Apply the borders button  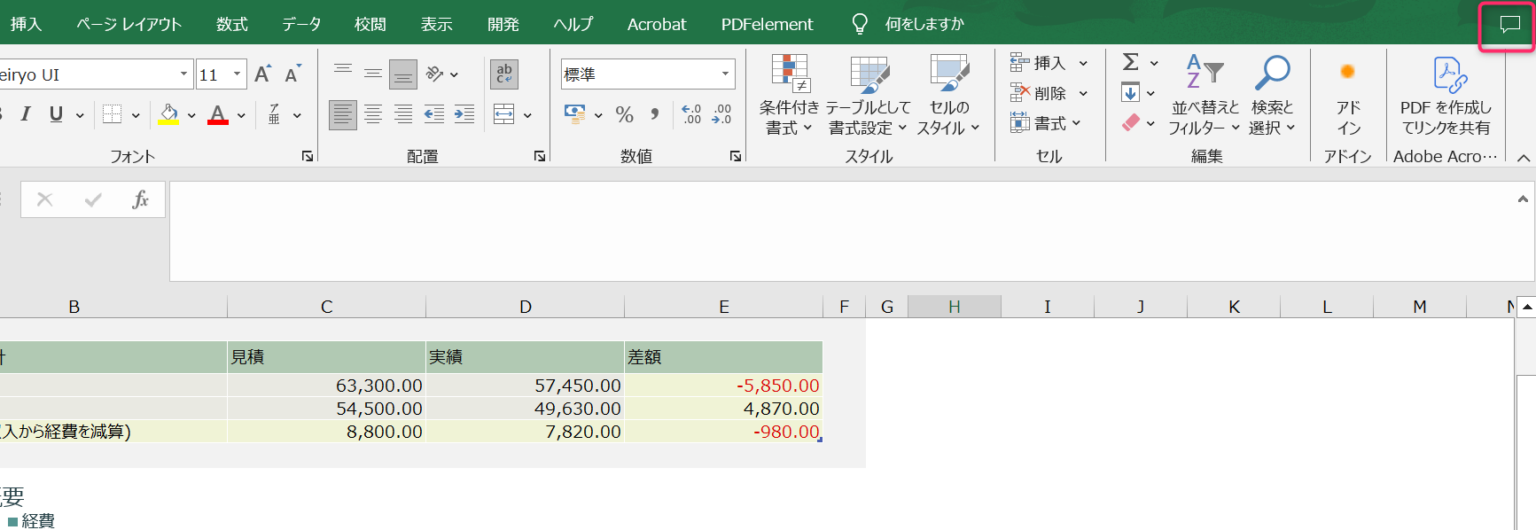click(x=112, y=115)
